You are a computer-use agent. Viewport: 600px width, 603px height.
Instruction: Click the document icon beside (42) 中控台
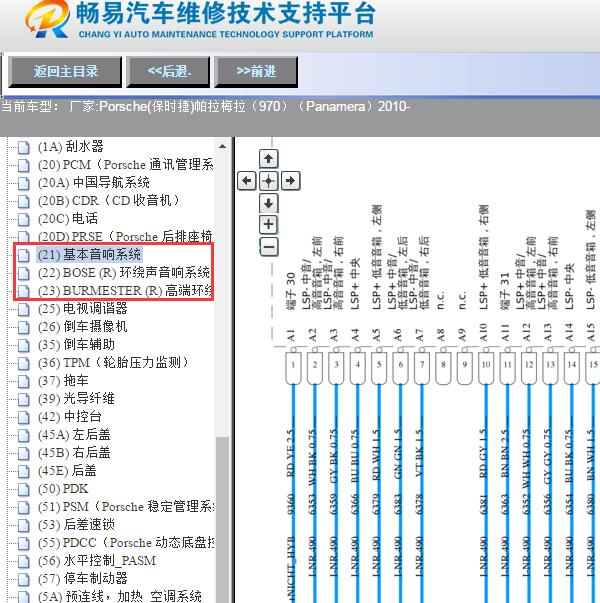pyautogui.click(x=24, y=418)
